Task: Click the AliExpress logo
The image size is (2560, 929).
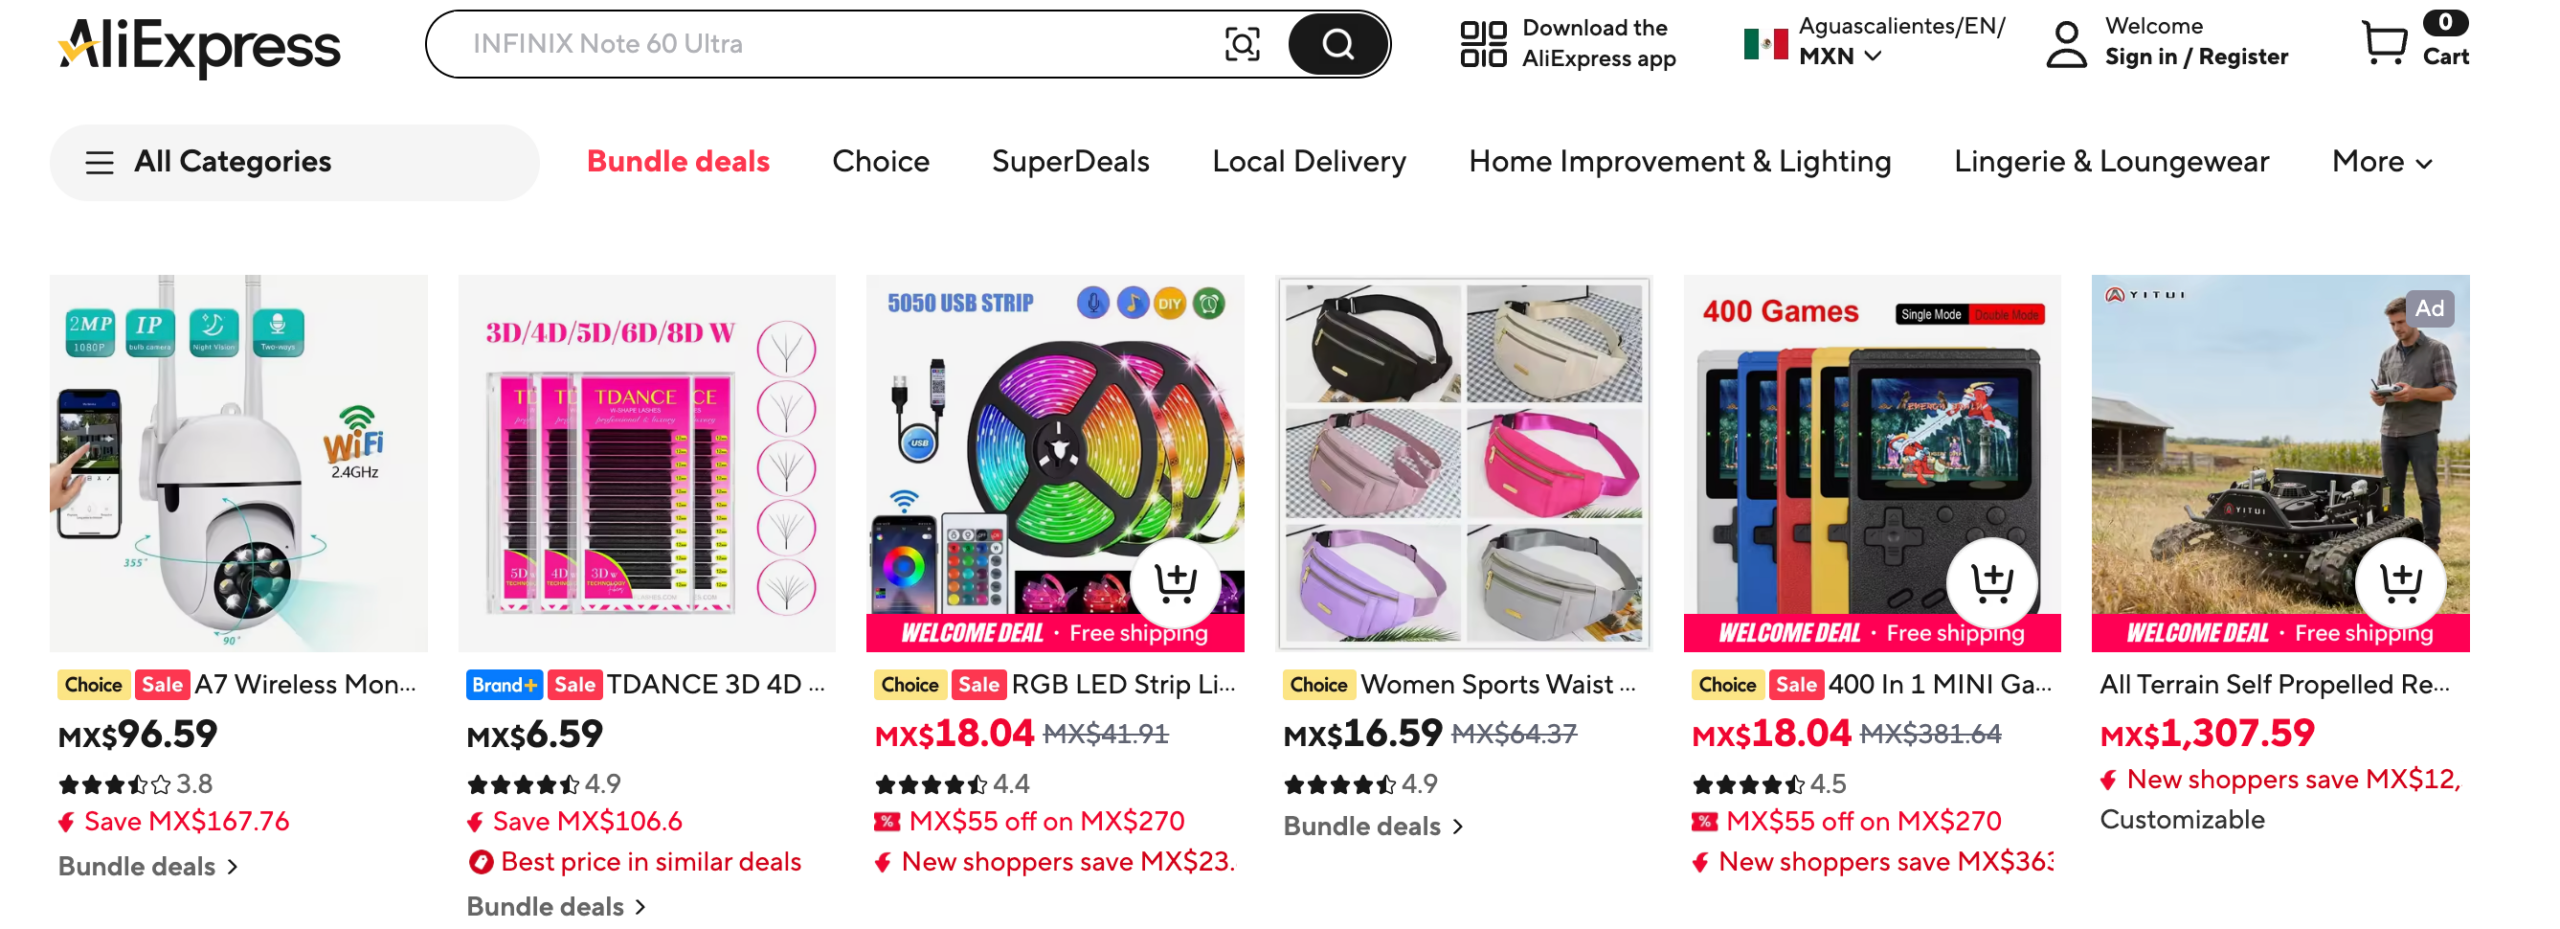Action: [200, 45]
